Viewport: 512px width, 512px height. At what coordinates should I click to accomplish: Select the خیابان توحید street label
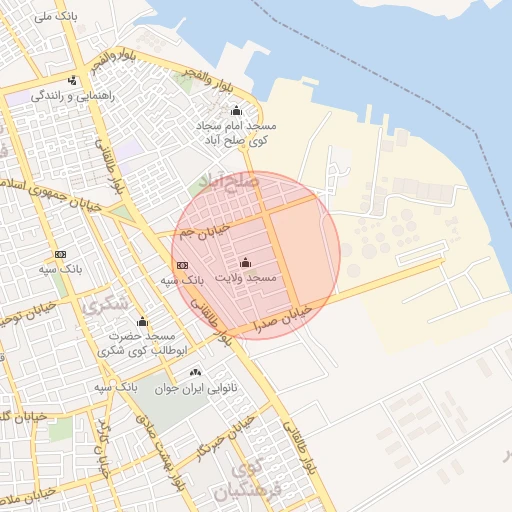pos(28,314)
